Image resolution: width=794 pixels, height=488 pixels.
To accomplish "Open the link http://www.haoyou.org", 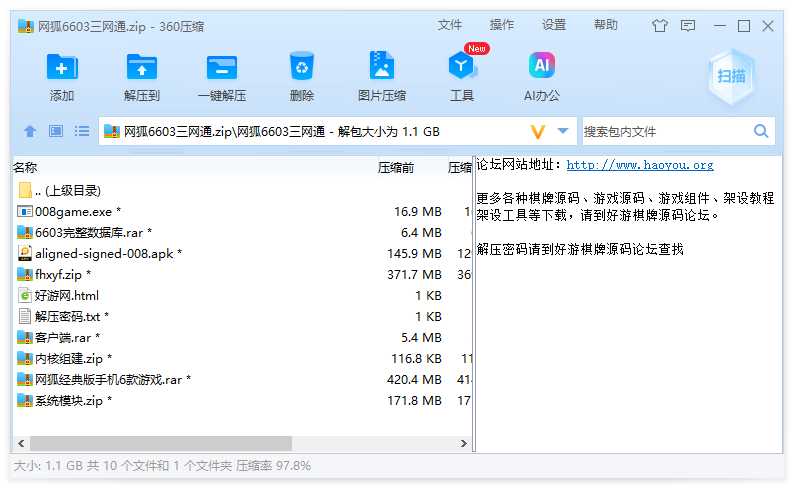I will (x=640, y=165).
